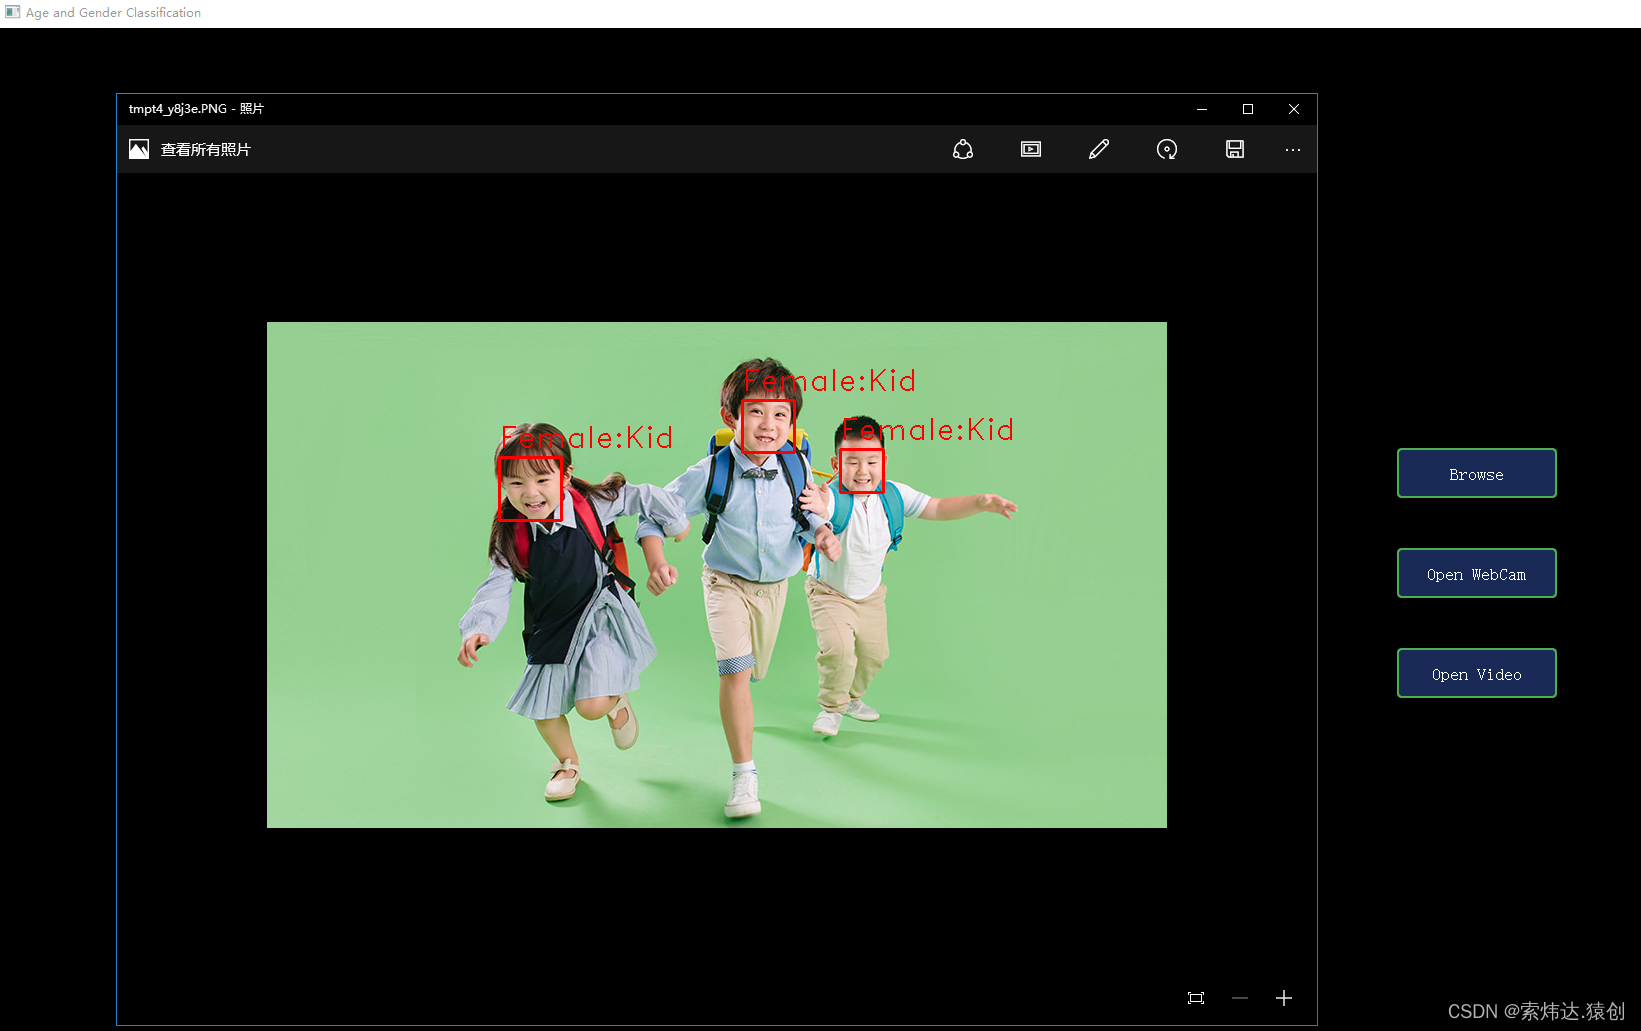This screenshot has height=1031, width=1641.
Task: Expand more actions with the ellipsis
Action: click(1293, 148)
